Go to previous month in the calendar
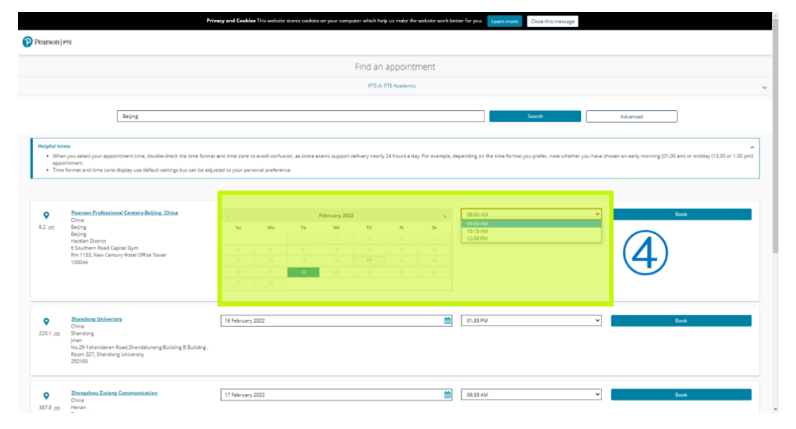Screen dimensions: 796x429 228,216
